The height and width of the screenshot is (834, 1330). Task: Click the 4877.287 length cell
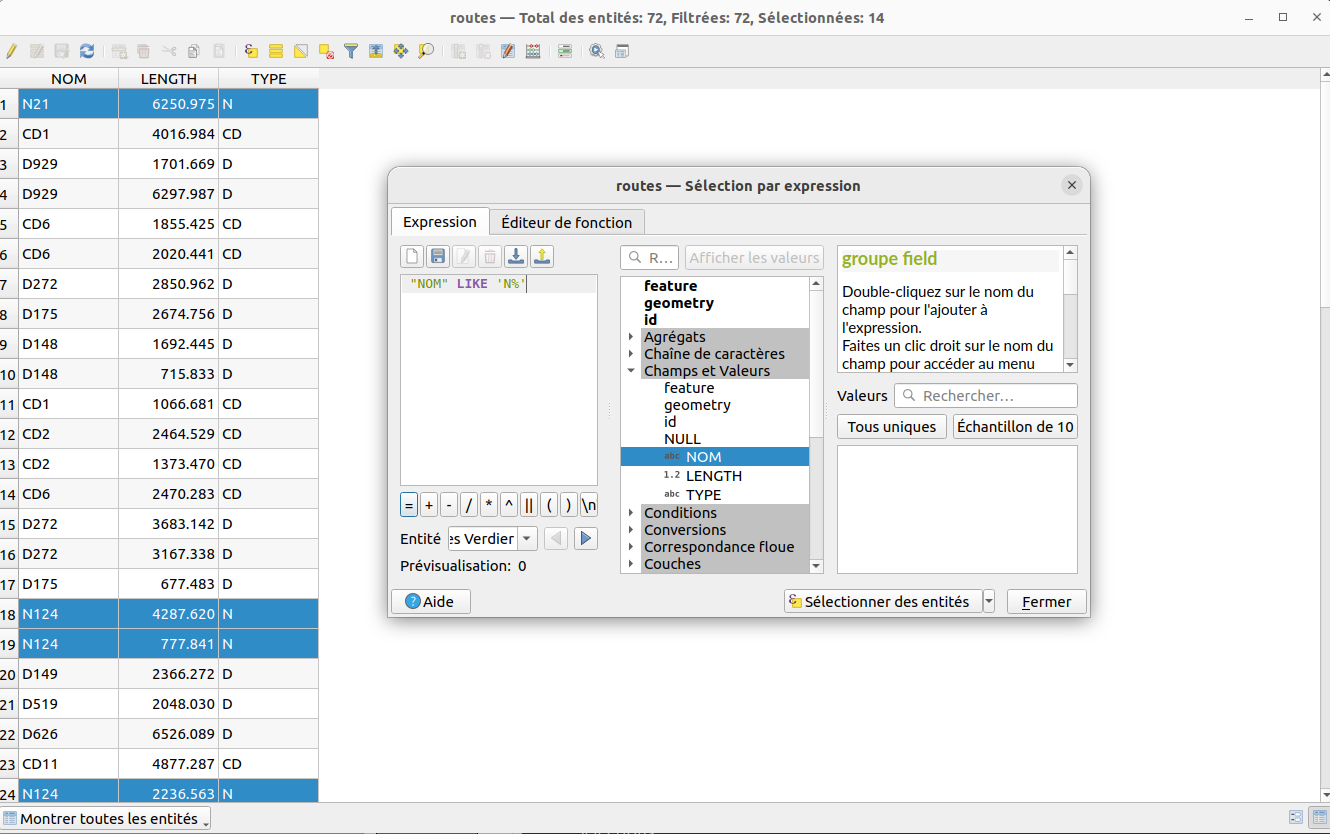click(169, 764)
